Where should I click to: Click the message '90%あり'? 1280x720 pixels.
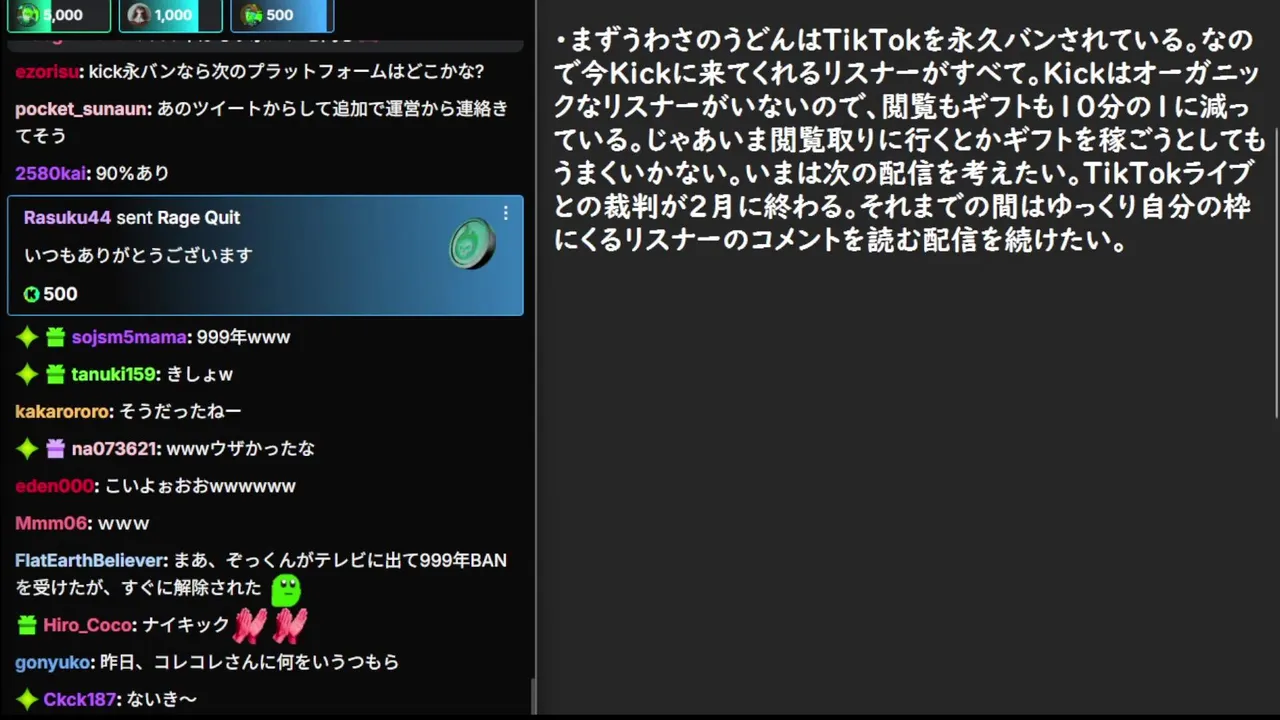pos(132,173)
